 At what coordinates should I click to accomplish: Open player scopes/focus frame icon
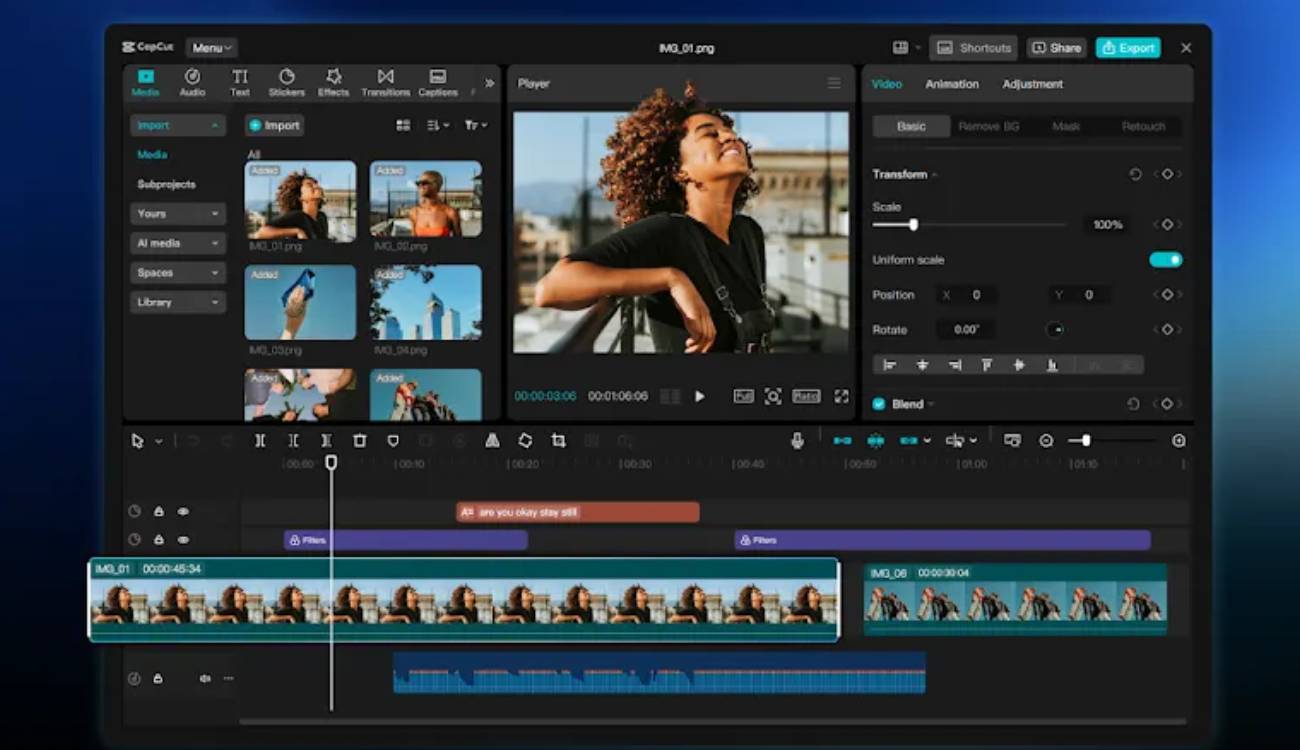773,396
